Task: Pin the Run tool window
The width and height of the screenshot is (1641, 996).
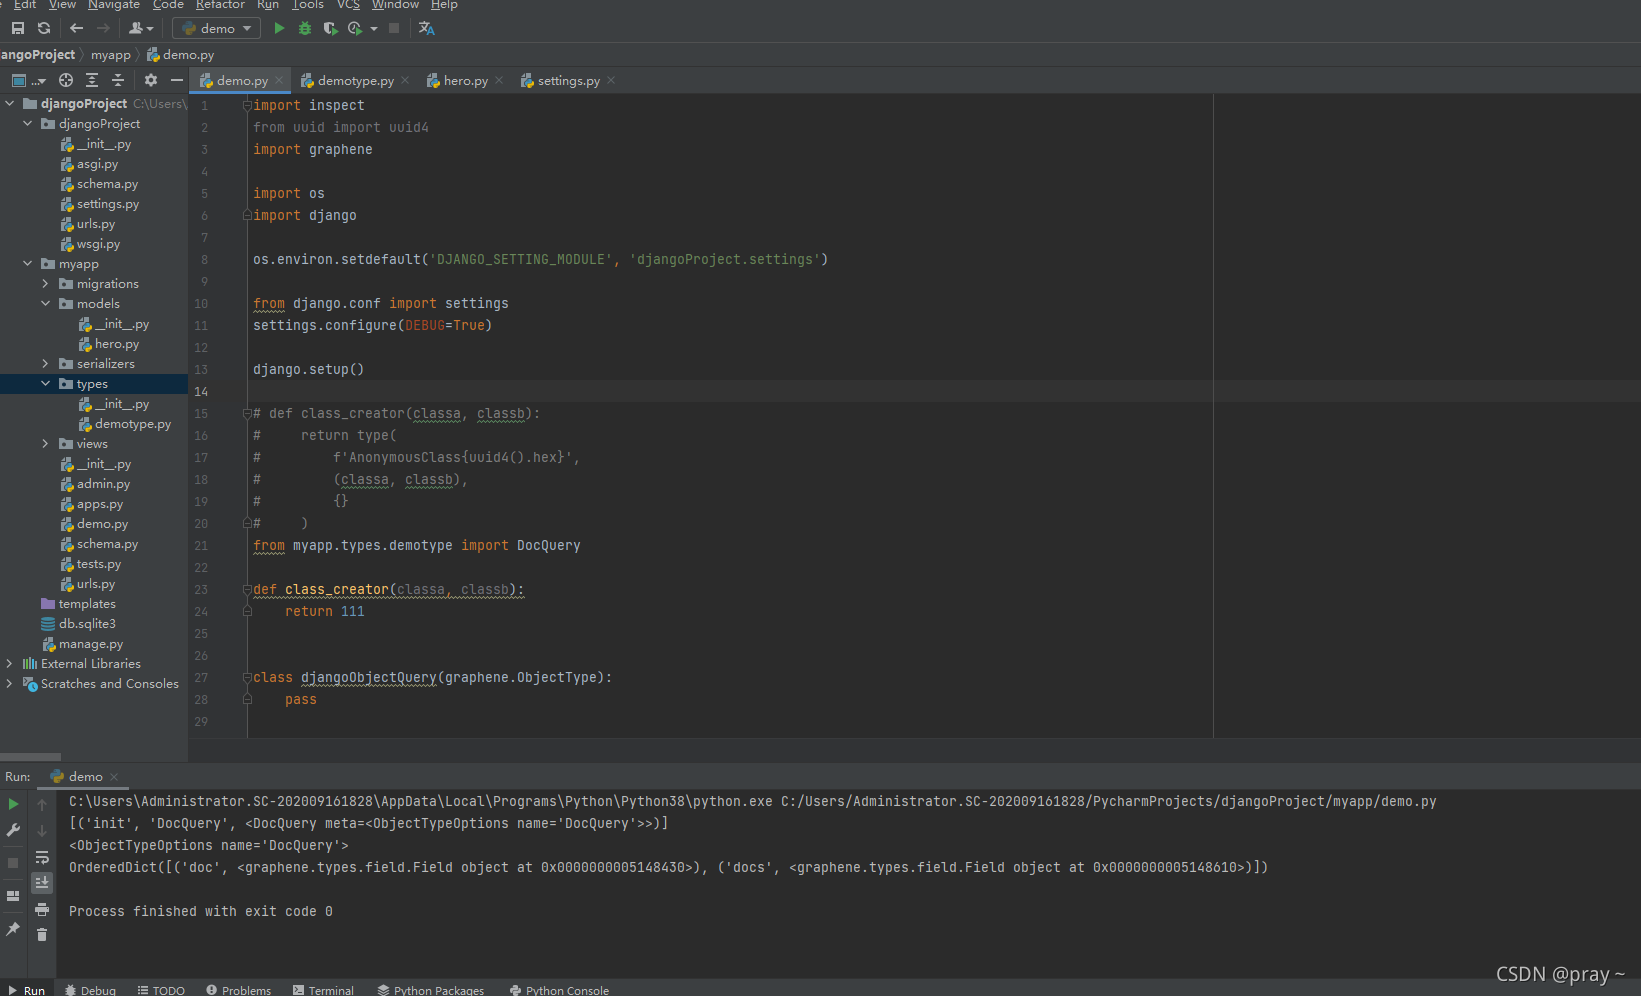Action: tap(13, 930)
